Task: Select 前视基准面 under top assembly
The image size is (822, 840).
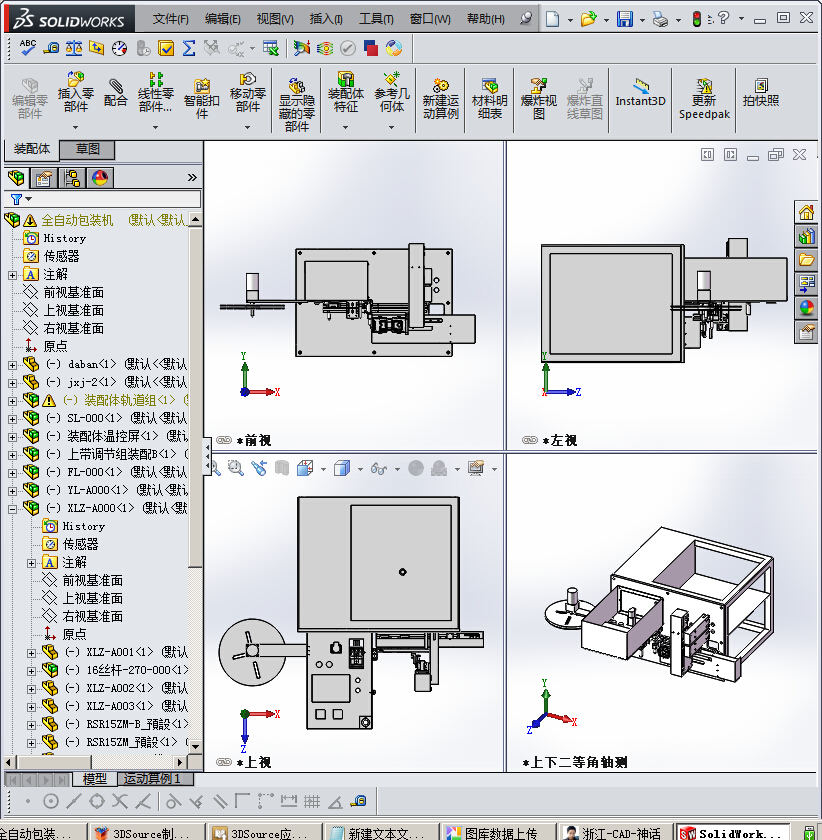Action: pos(73,292)
